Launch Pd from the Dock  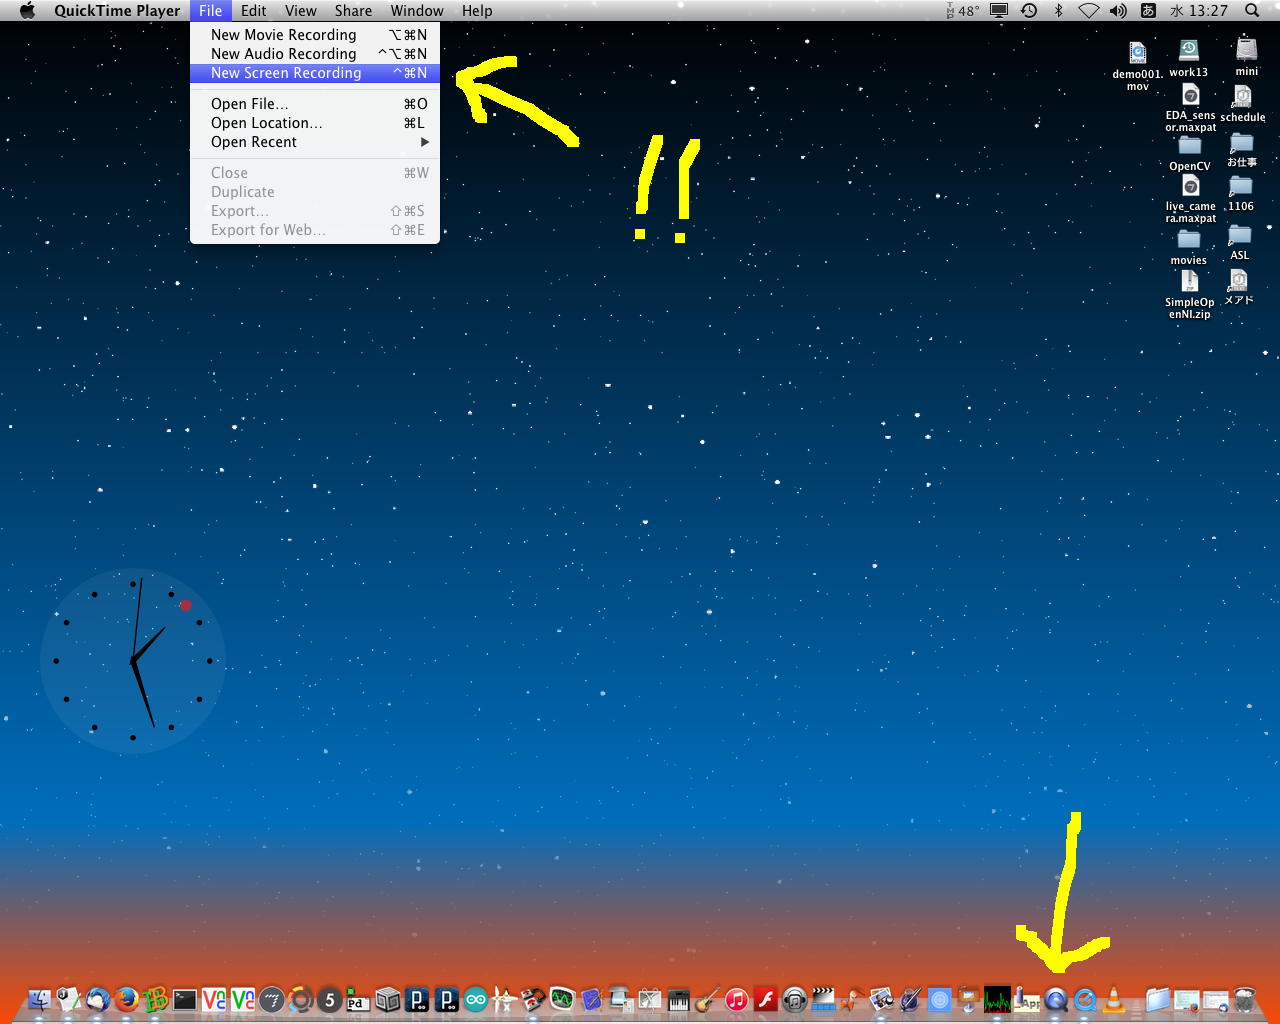(358, 999)
